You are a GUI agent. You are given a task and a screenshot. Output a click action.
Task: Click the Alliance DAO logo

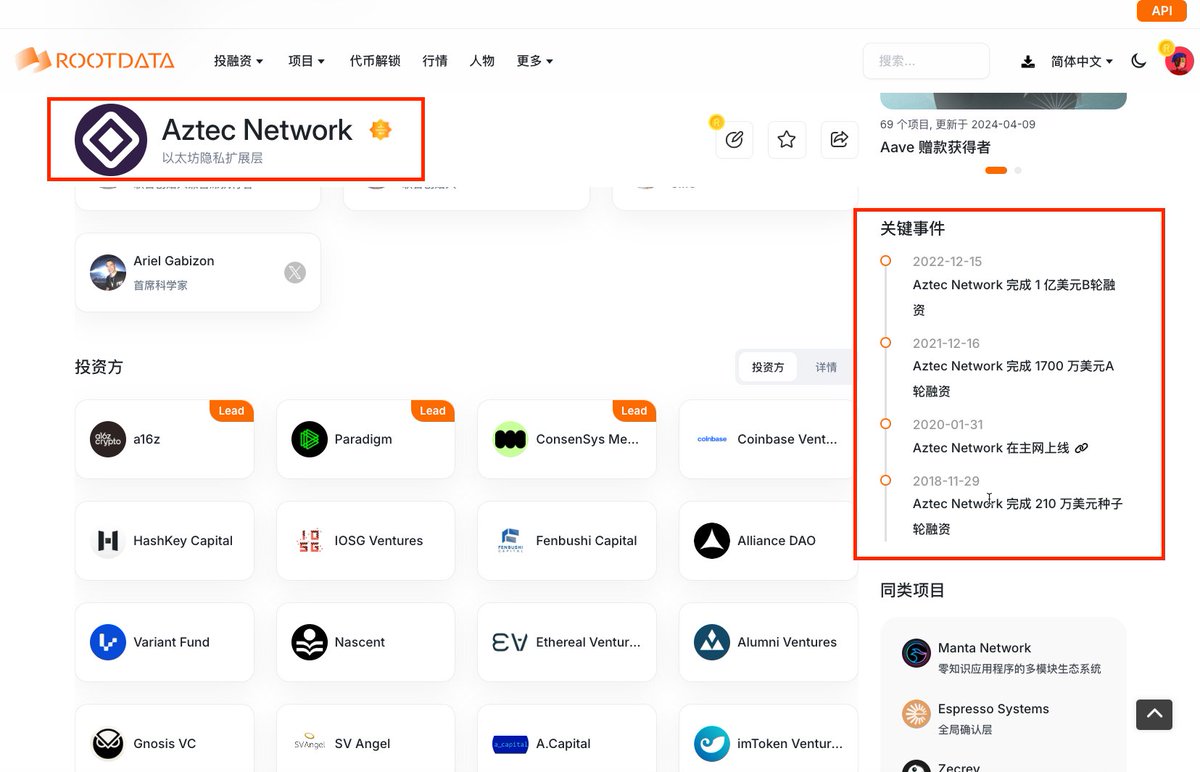(x=712, y=540)
